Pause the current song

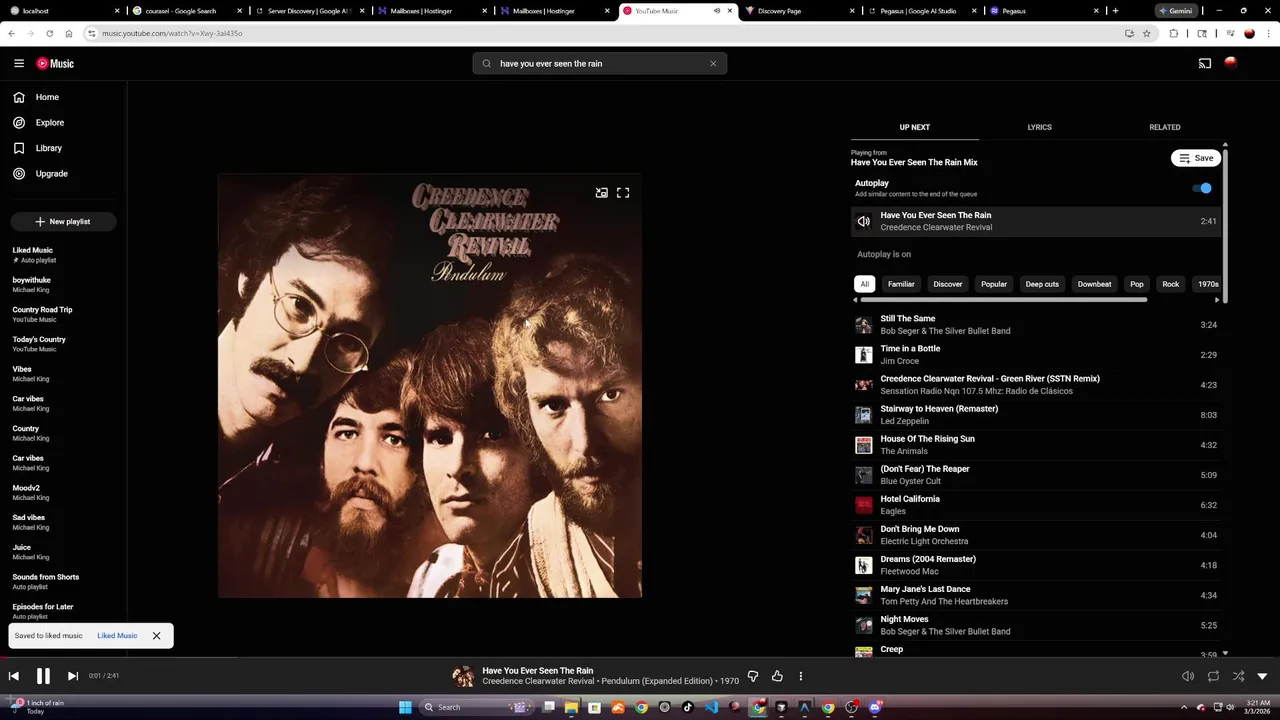pyautogui.click(x=43, y=676)
